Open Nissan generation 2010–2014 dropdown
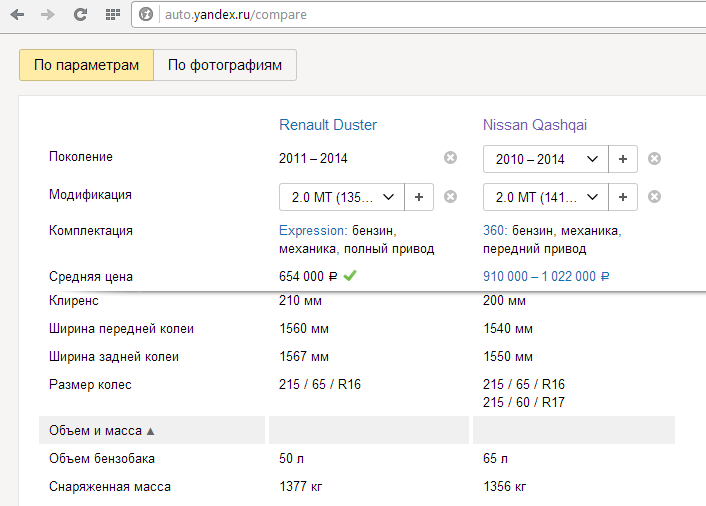 (x=546, y=159)
